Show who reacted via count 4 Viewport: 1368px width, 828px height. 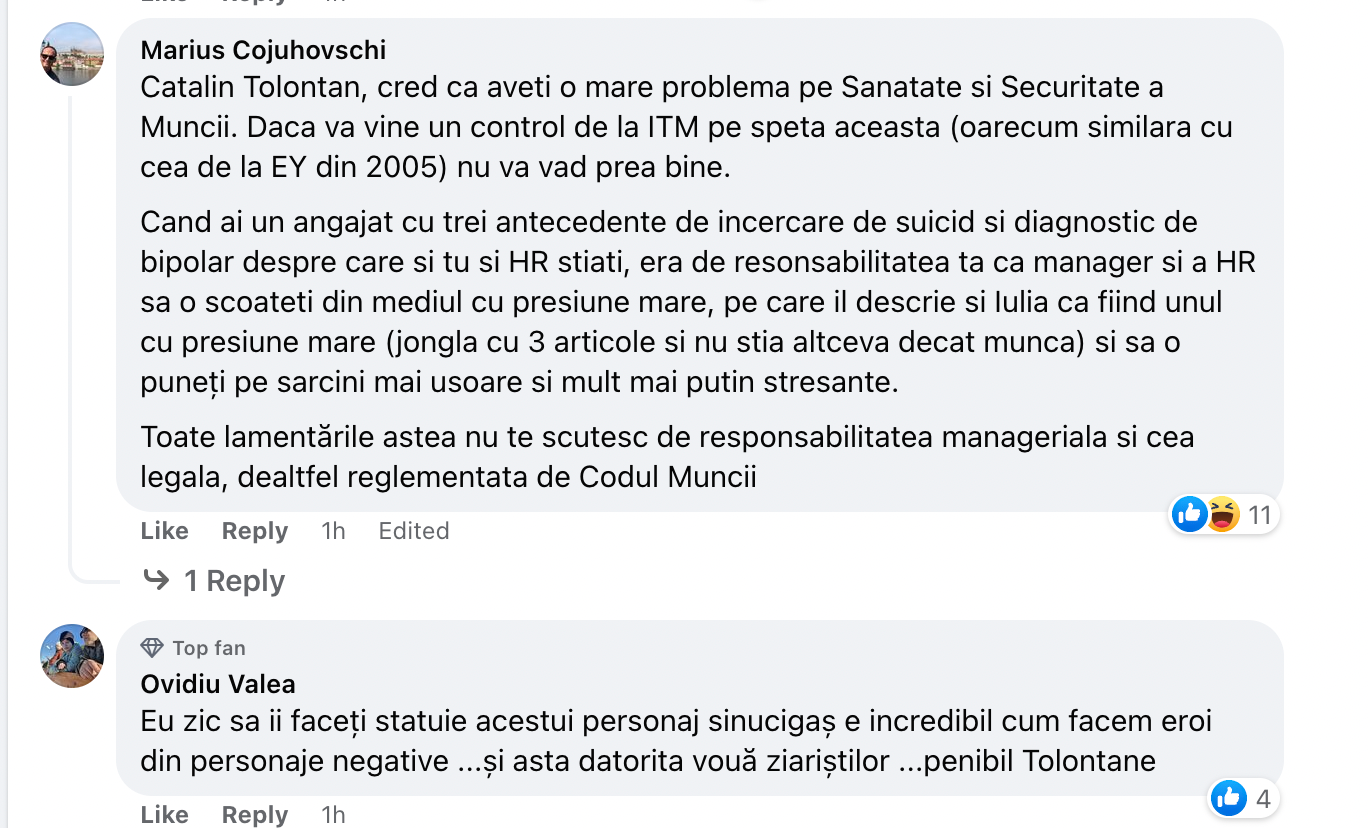click(1263, 799)
